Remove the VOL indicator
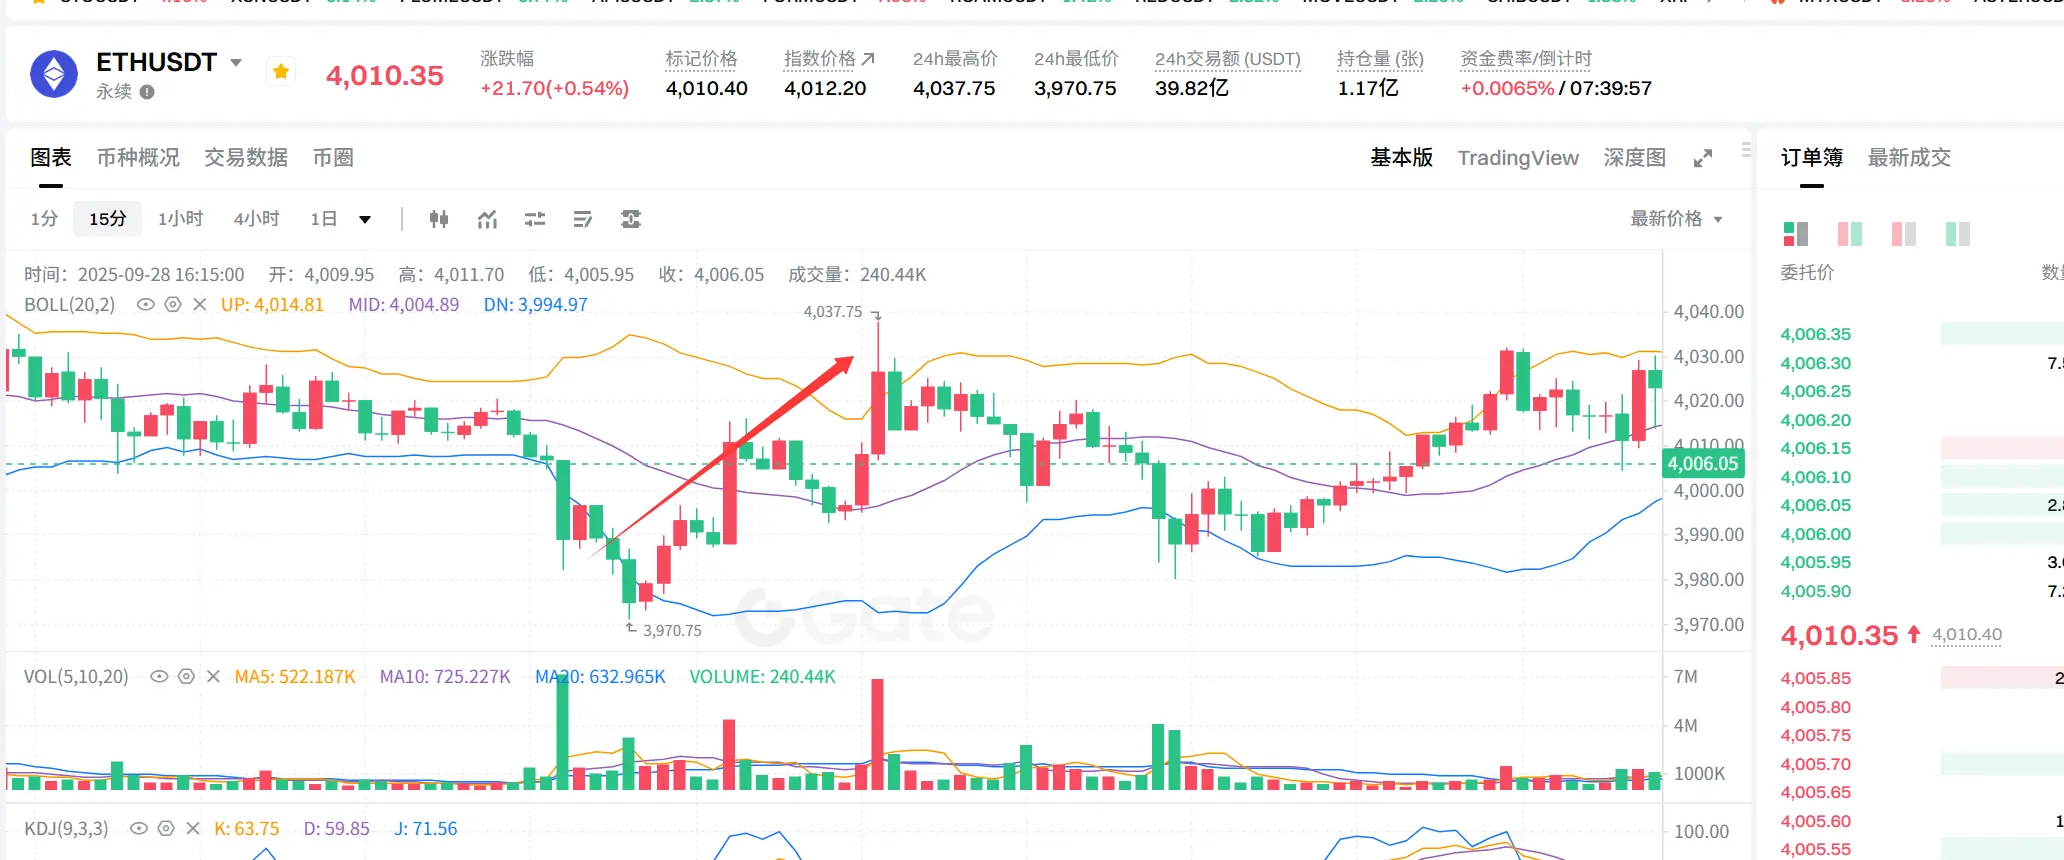2064x860 pixels. (213, 677)
